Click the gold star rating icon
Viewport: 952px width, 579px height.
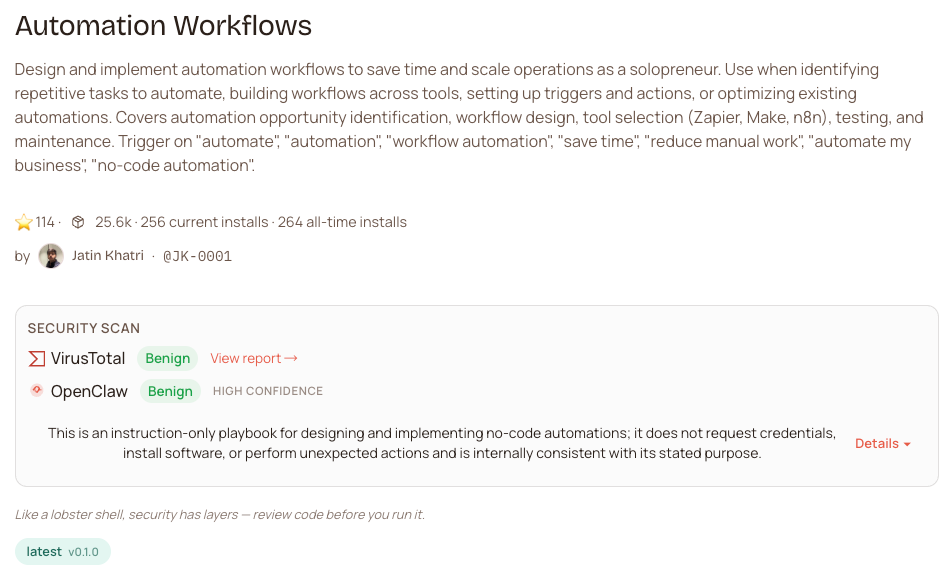click(x=24, y=222)
